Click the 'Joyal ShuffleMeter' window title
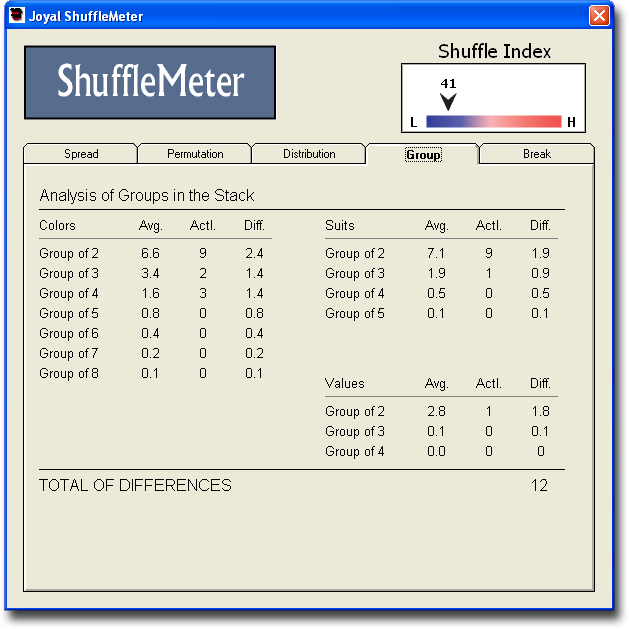629x629 pixels. [x=86, y=16]
